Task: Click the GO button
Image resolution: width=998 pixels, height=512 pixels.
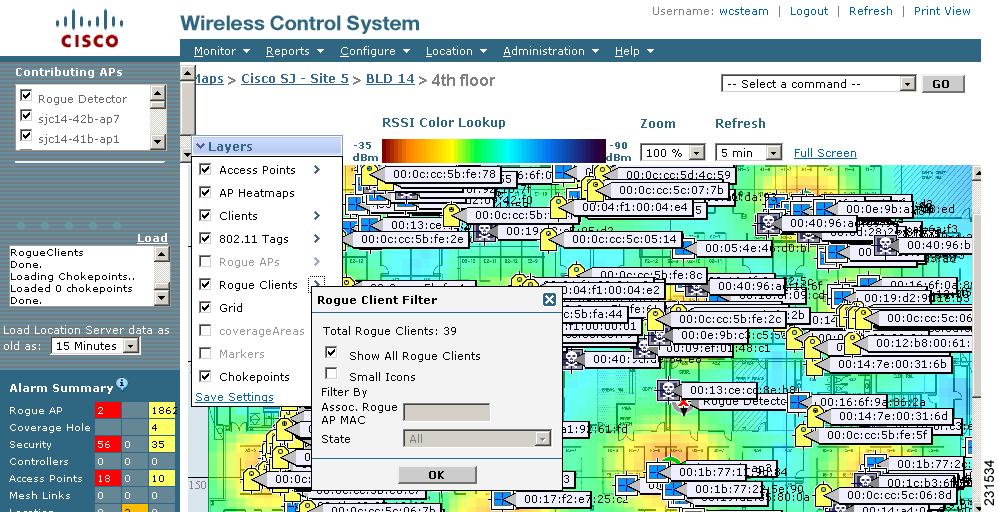Action: (943, 84)
